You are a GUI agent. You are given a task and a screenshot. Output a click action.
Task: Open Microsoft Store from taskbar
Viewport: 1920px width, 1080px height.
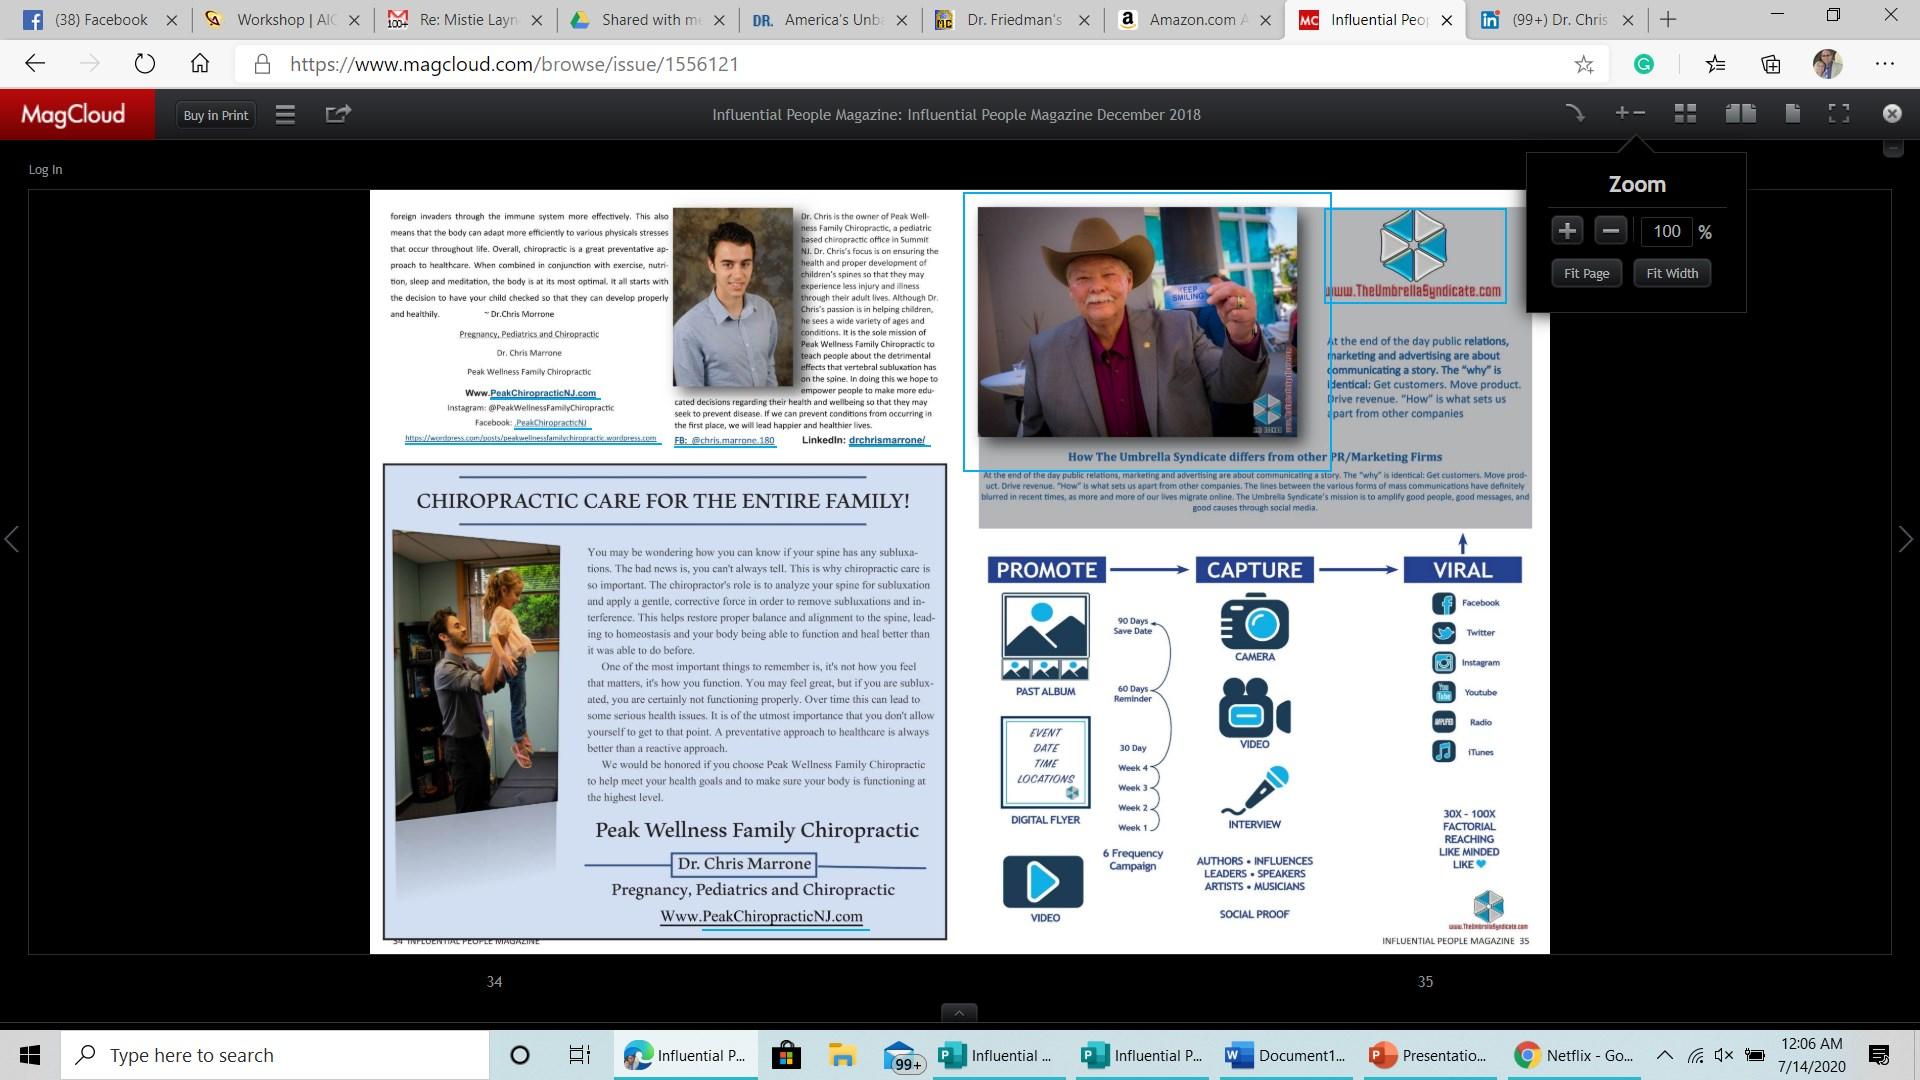click(x=786, y=1055)
